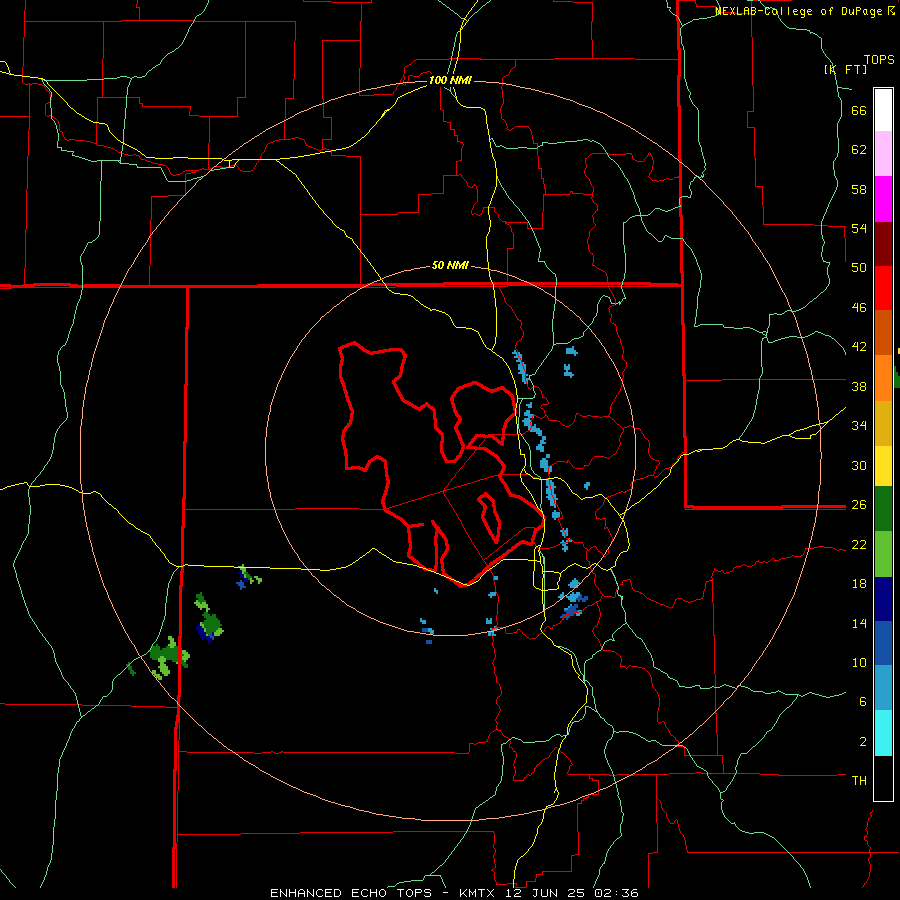Click the dark green swatch above 22

click(883, 509)
